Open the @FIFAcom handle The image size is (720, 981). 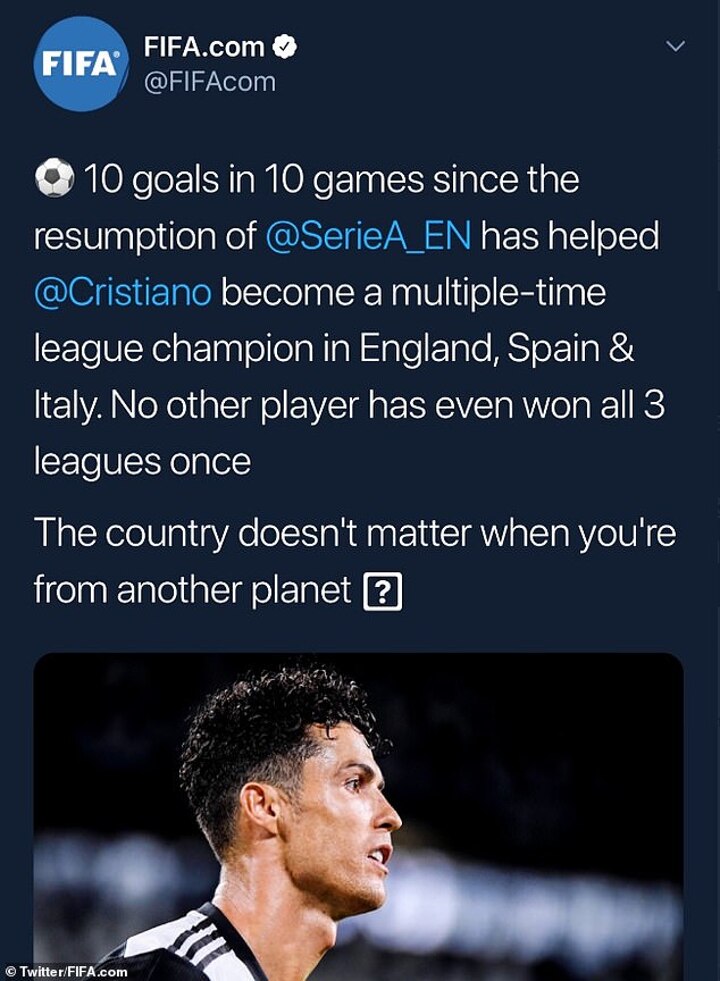(x=209, y=82)
